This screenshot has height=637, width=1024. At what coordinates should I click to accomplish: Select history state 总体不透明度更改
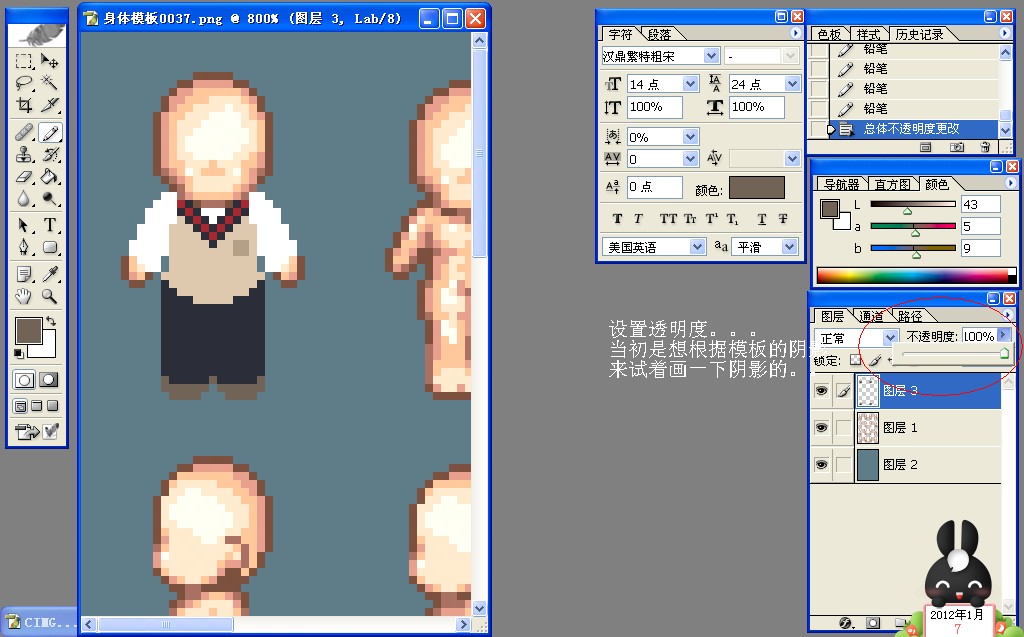912,129
